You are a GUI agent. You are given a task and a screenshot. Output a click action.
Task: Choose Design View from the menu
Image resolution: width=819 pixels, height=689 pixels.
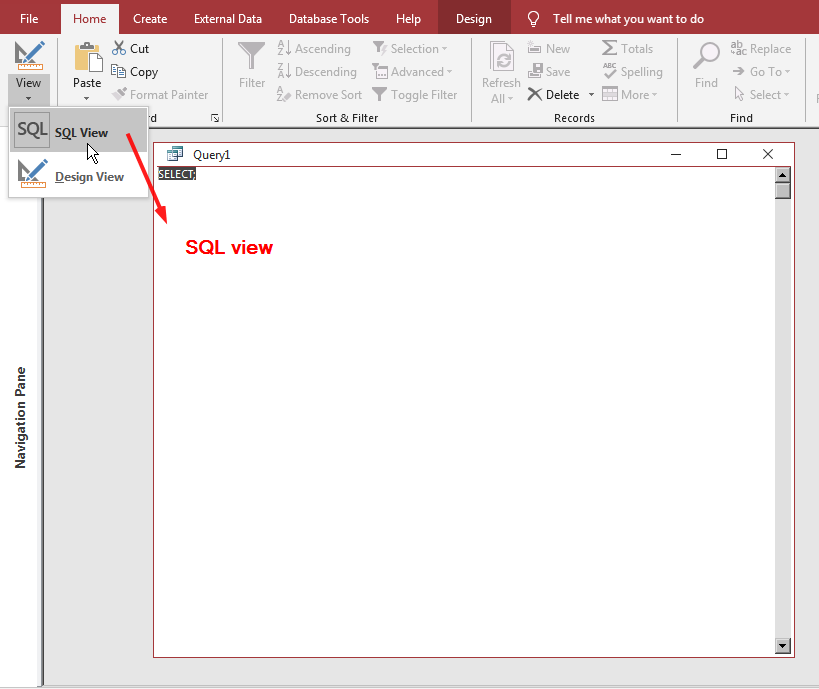point(89,175)
